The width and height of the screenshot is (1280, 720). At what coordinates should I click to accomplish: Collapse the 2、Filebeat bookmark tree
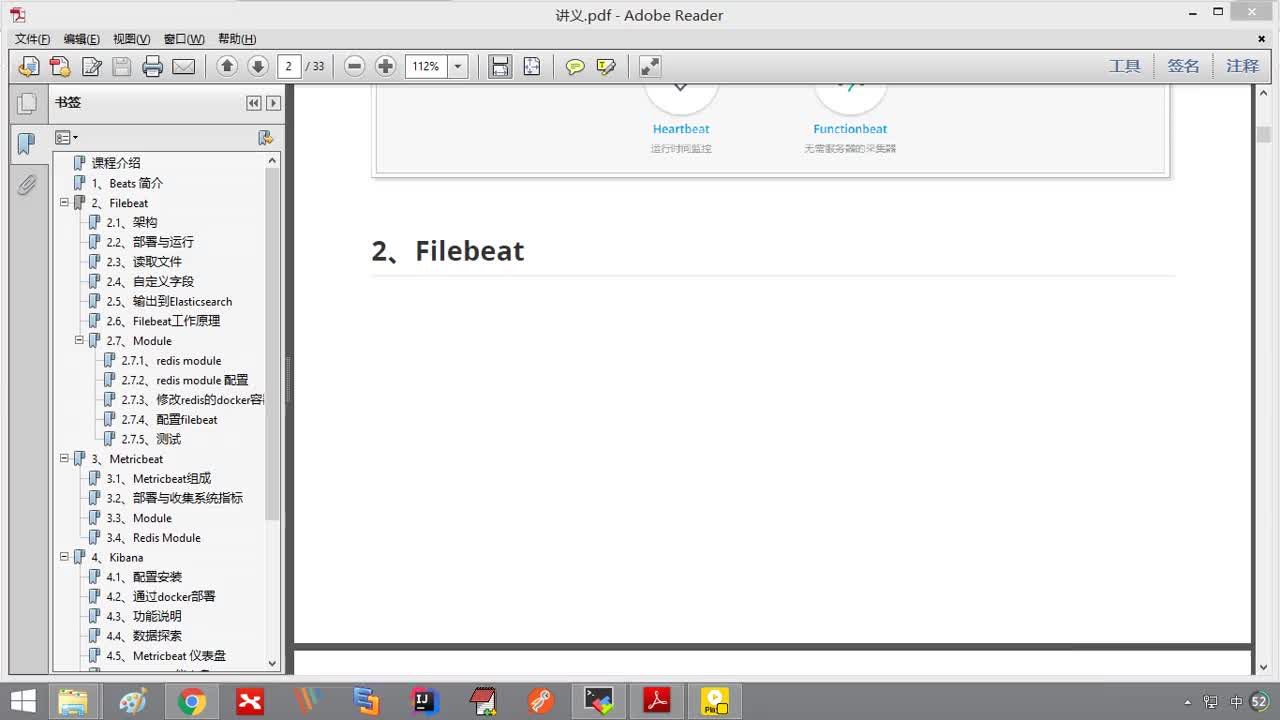[x=64, y=203]
